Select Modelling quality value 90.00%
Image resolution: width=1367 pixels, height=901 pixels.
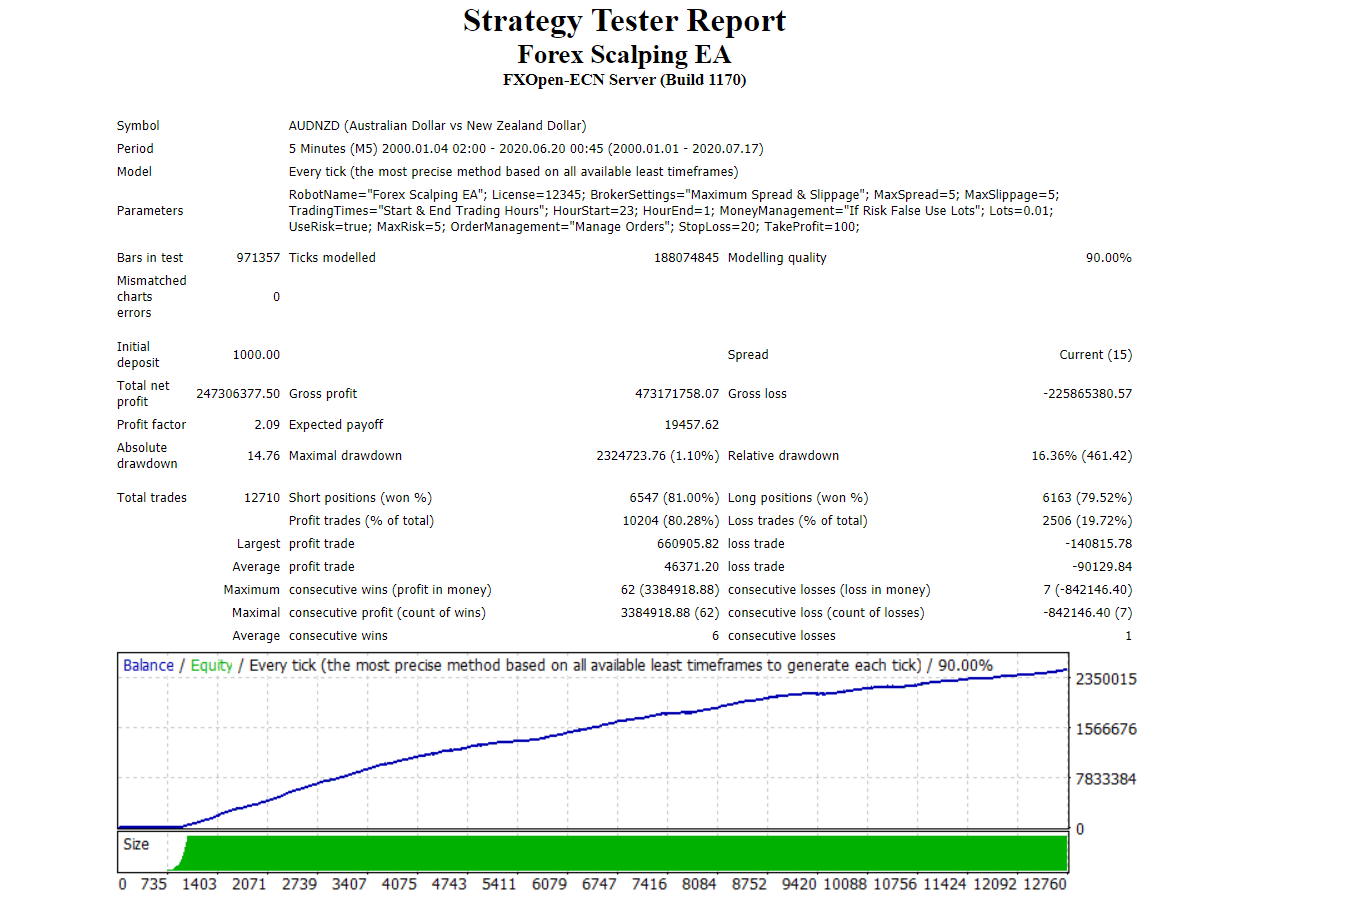point(1109,258)
